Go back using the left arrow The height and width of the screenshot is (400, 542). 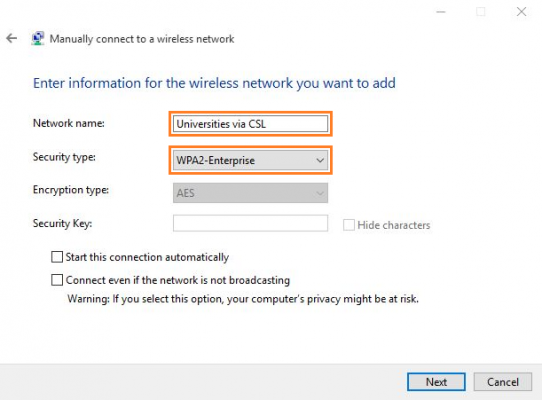pyautogui.click(x=12, y=38)
